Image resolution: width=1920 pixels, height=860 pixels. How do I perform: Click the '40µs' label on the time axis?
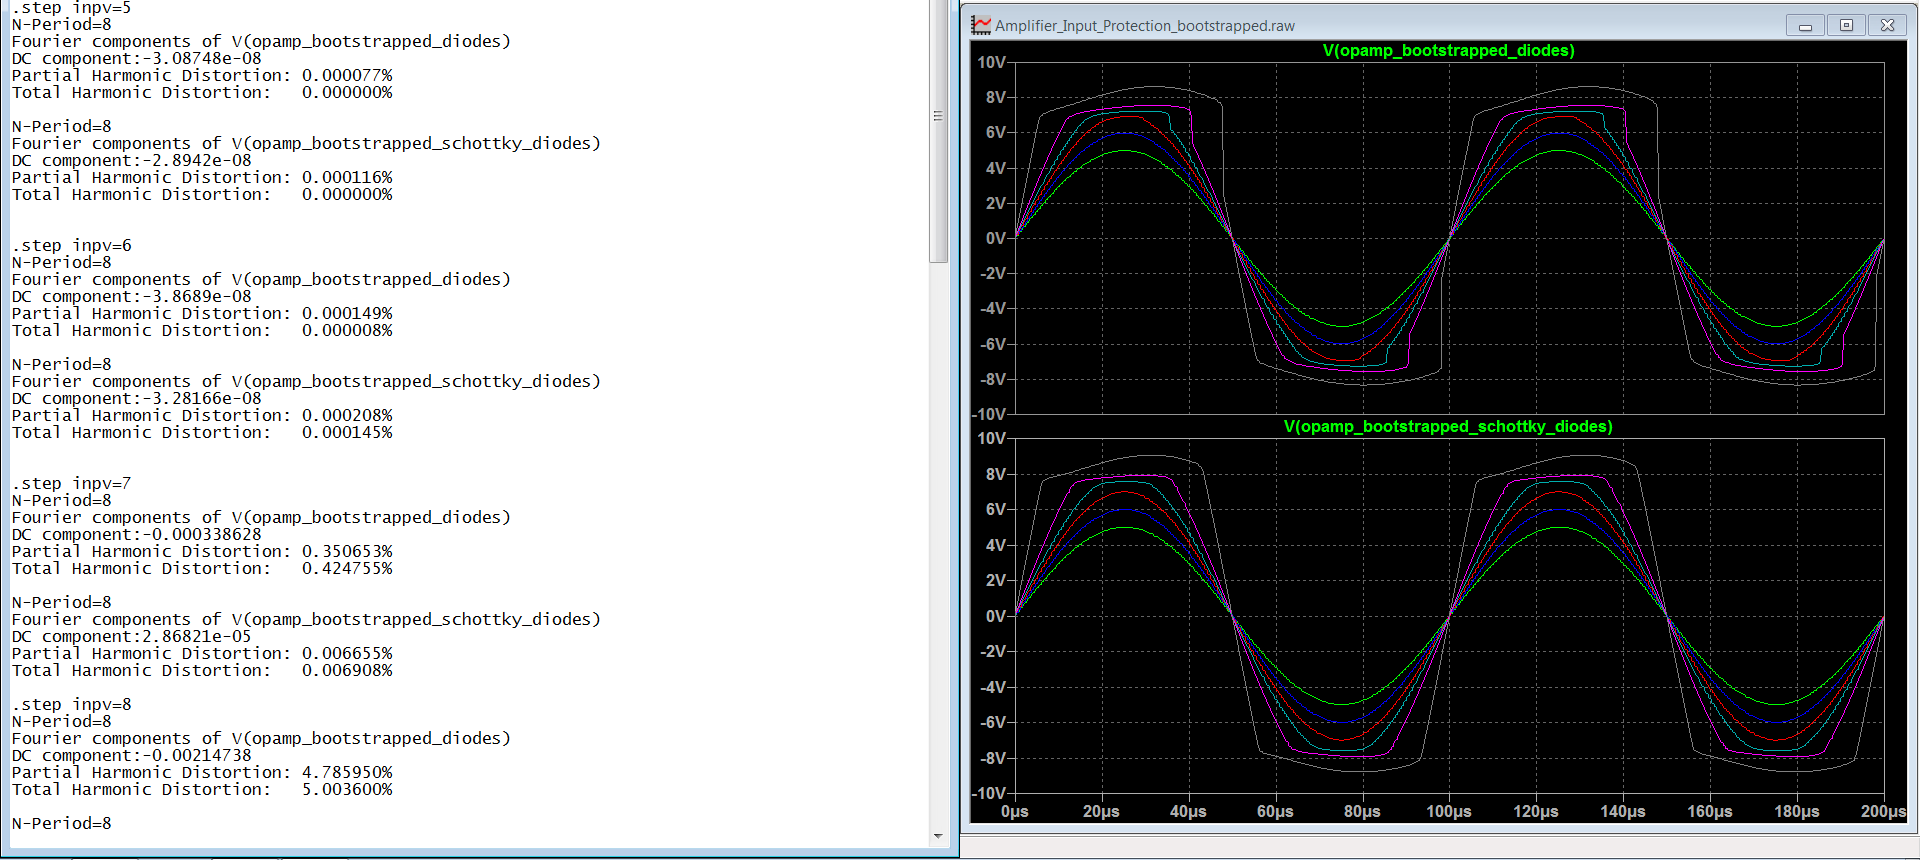coord(1188,811)
